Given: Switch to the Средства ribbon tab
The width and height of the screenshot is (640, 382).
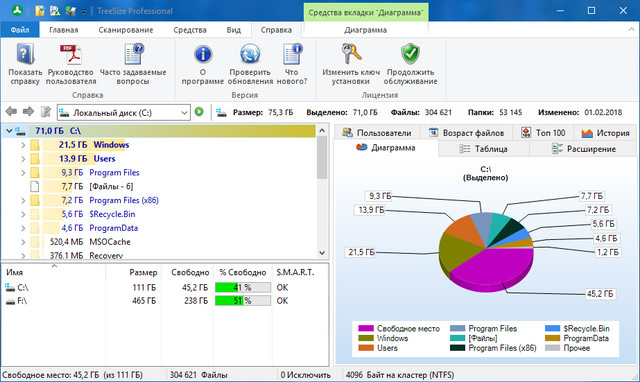Looking at the screenshot, I should coord(190,30).
